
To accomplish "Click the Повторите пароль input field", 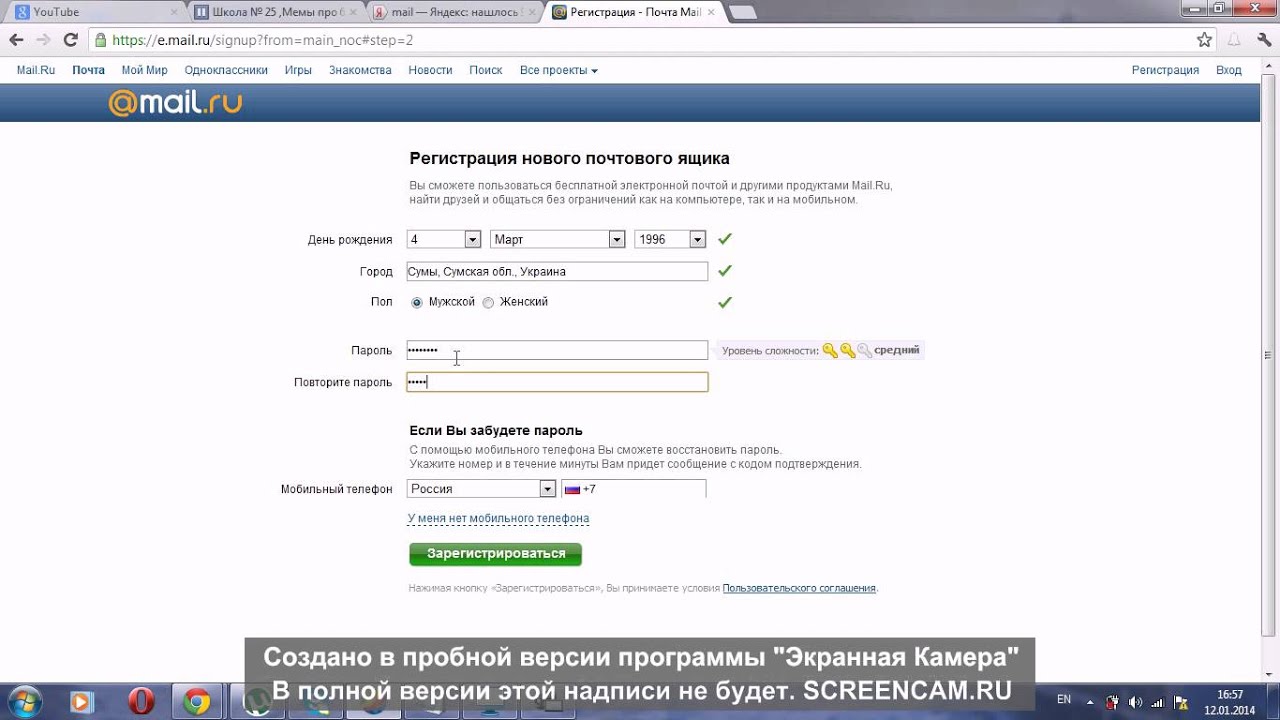I will point(557,382).
